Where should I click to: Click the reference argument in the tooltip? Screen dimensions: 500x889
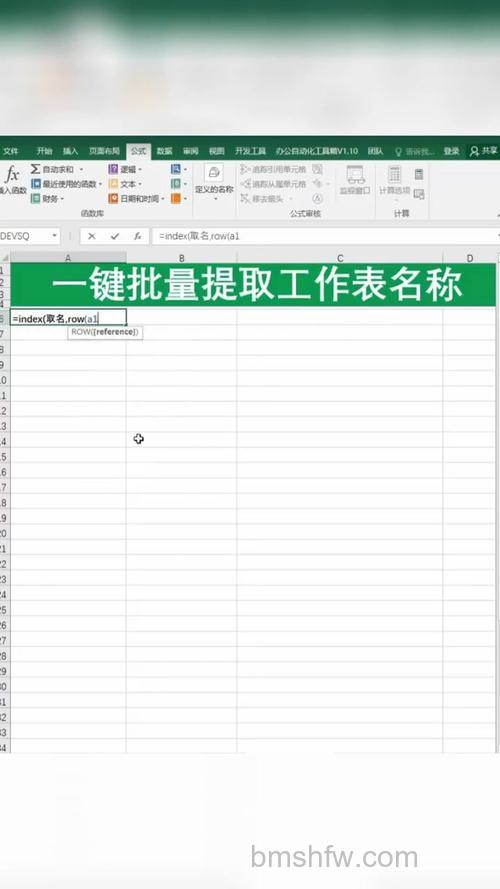(x=113, y=332)
